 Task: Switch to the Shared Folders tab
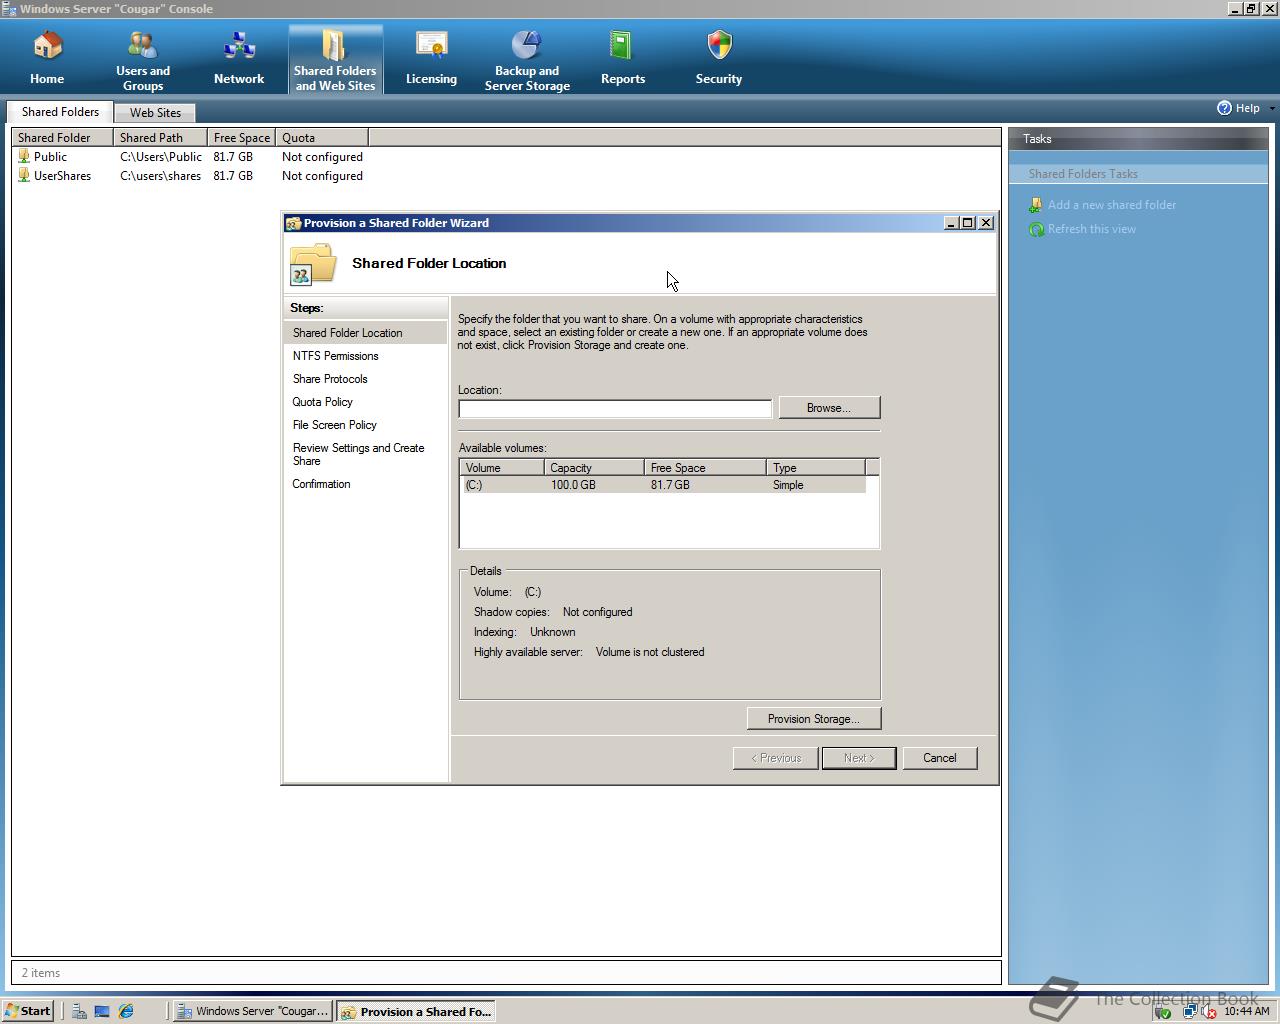(x=60, y=112)
